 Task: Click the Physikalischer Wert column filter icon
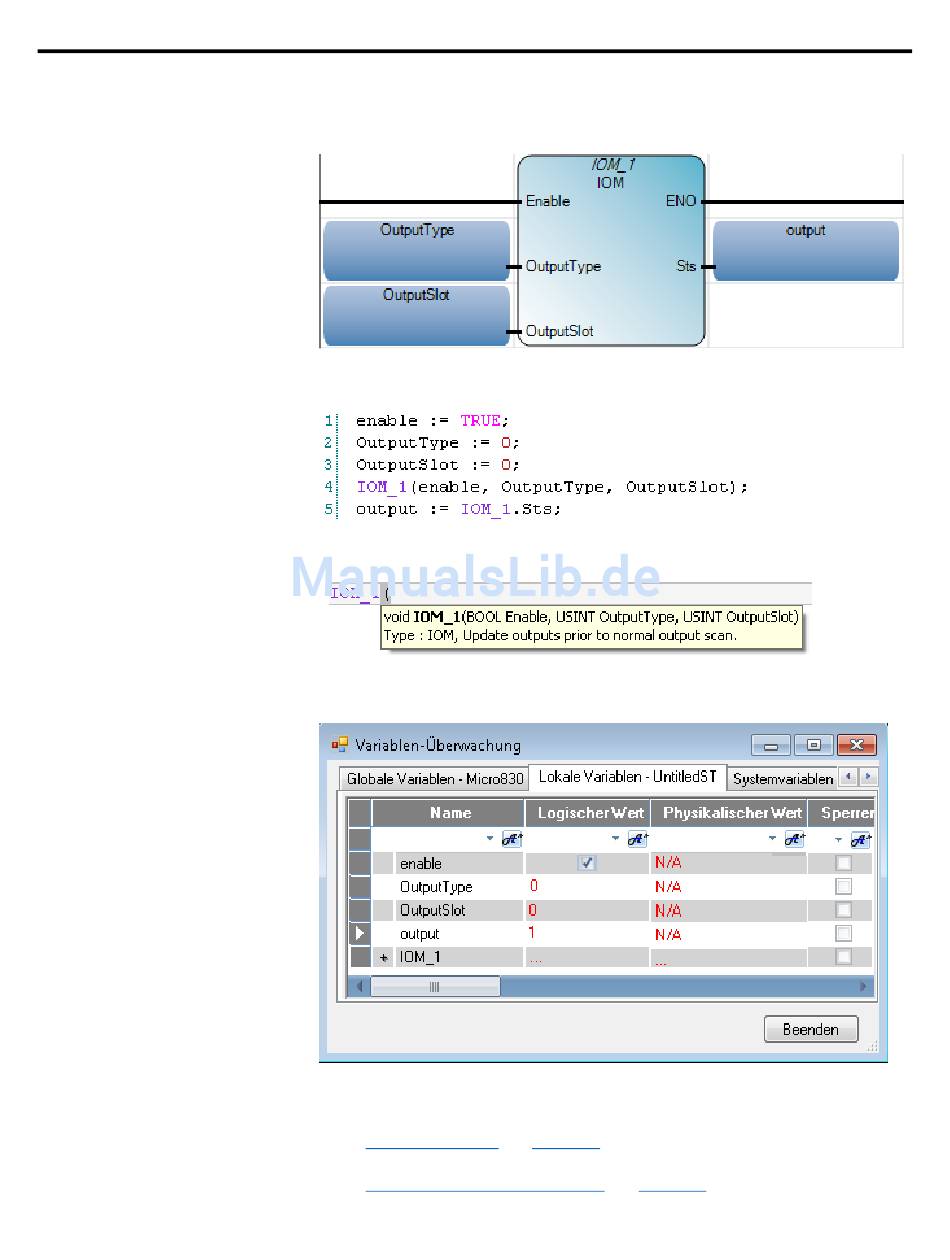(x=794, y=840)
